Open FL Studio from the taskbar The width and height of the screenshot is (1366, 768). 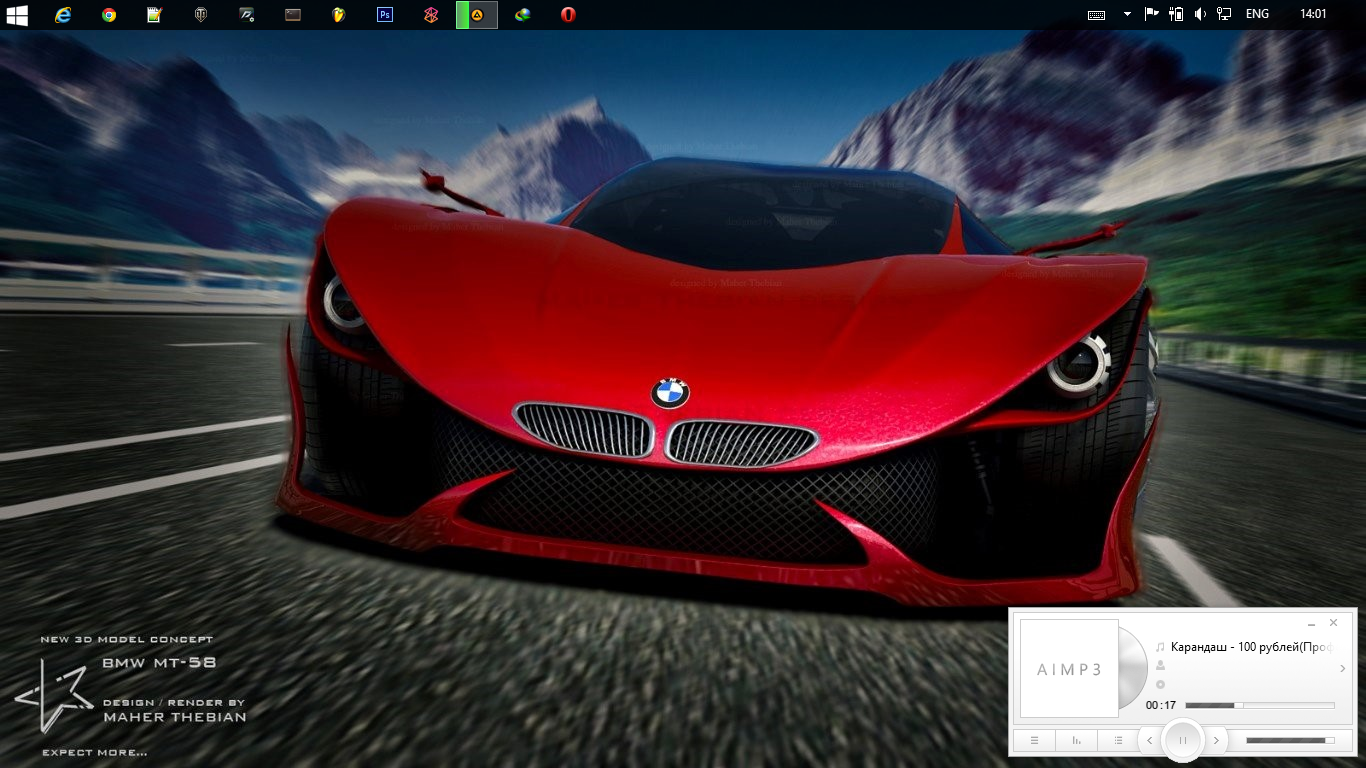click(x=339, y=15)
